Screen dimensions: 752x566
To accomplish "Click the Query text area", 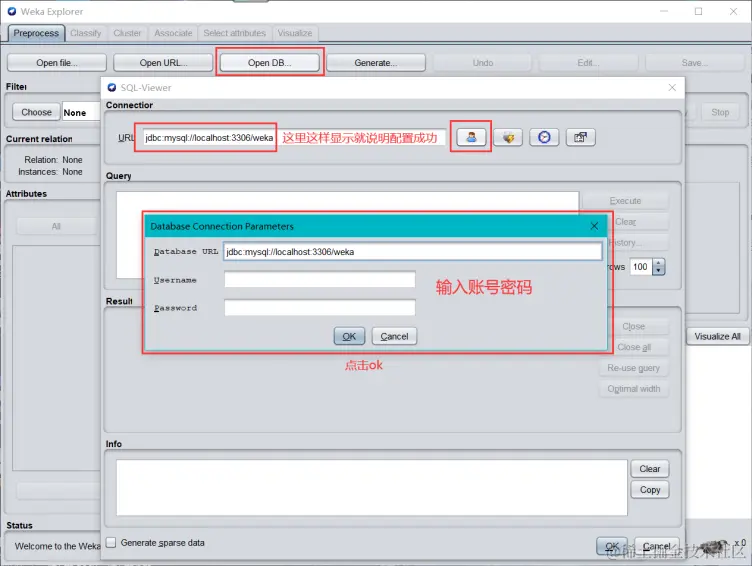I will tap(348, 235).
